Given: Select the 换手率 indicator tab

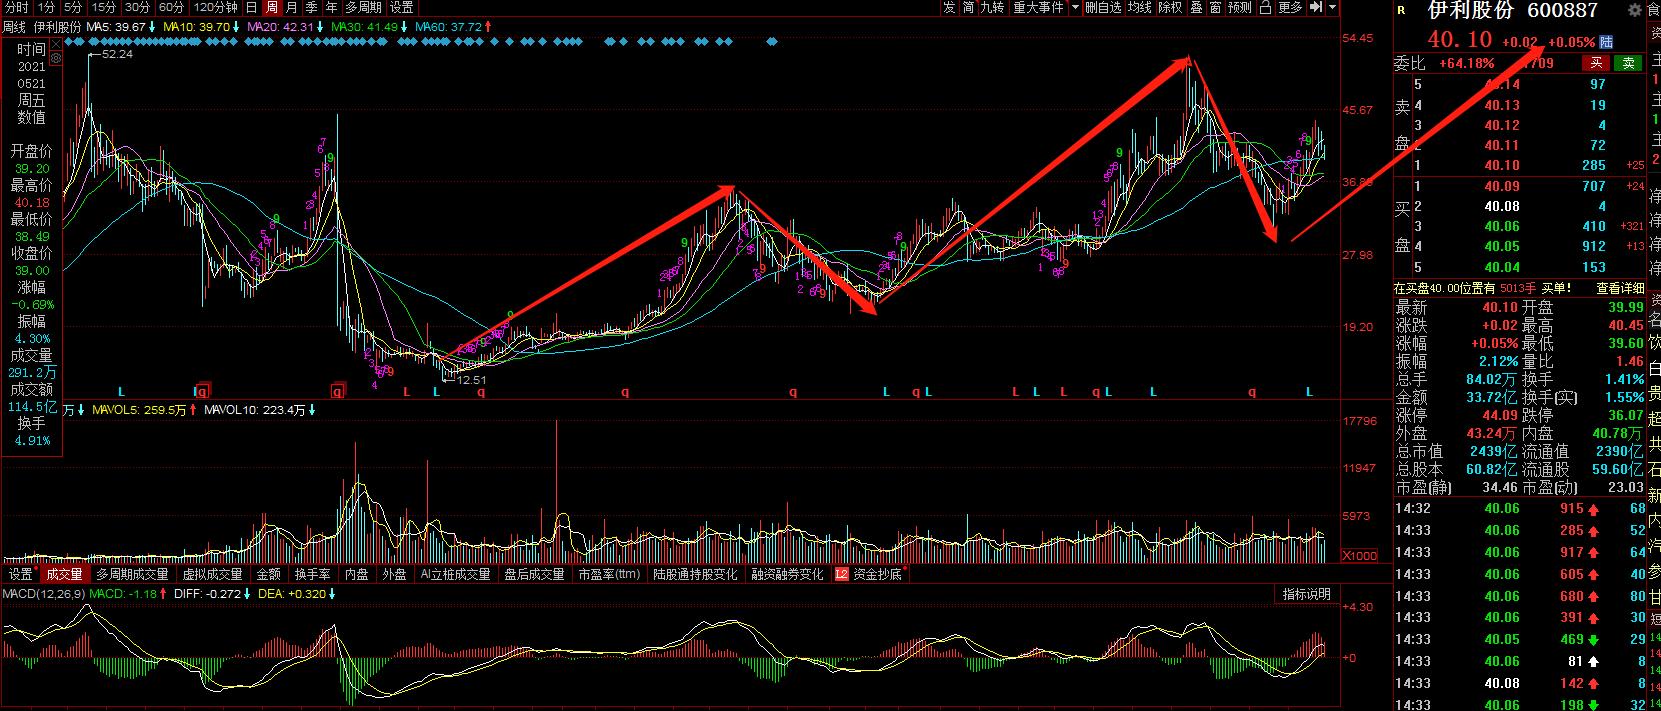Looking at the screenshot, I should pyautogui.click(x=312, y=575).
